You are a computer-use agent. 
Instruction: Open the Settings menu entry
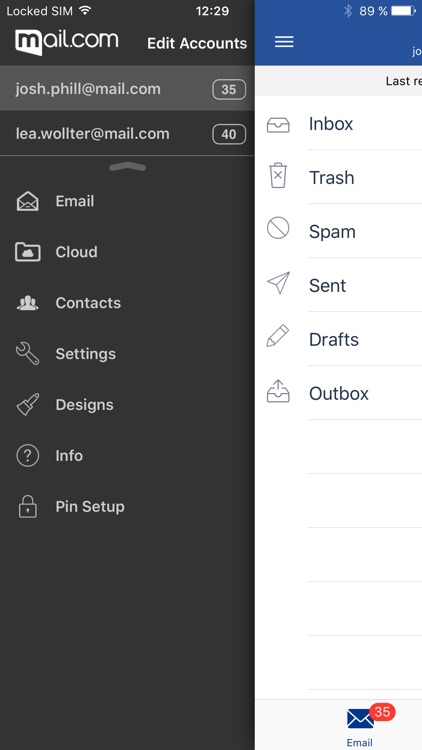click(127, 354)
